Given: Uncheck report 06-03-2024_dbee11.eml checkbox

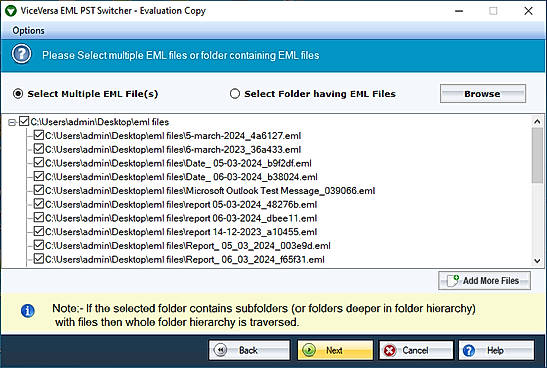Looking at the screenshot, I should tap(39, 218).
